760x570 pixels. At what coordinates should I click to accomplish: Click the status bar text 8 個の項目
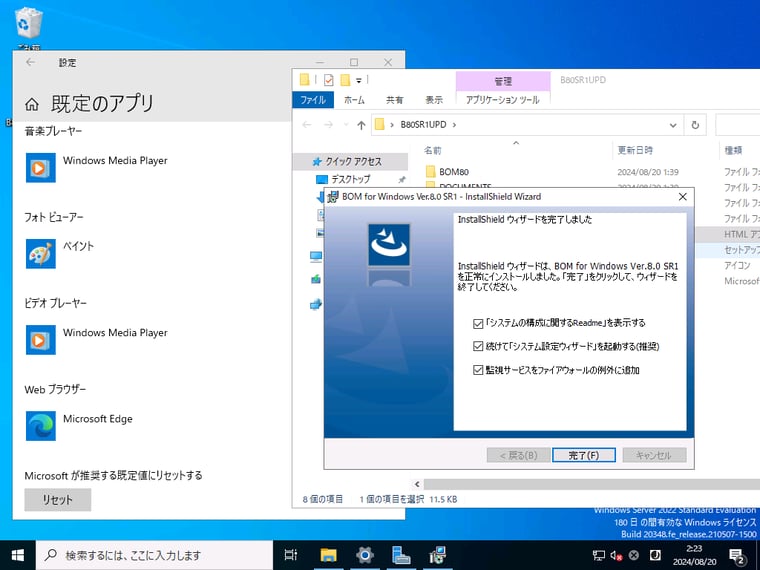[323, 499]
